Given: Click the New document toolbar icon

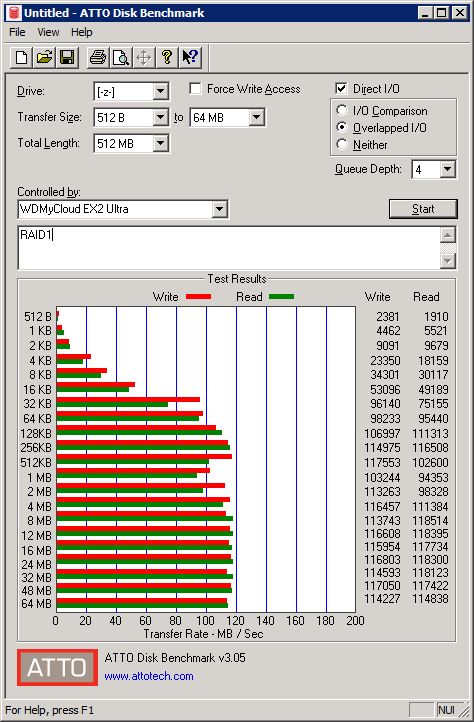Looking at the screenshot, I should tap(21, 58).
